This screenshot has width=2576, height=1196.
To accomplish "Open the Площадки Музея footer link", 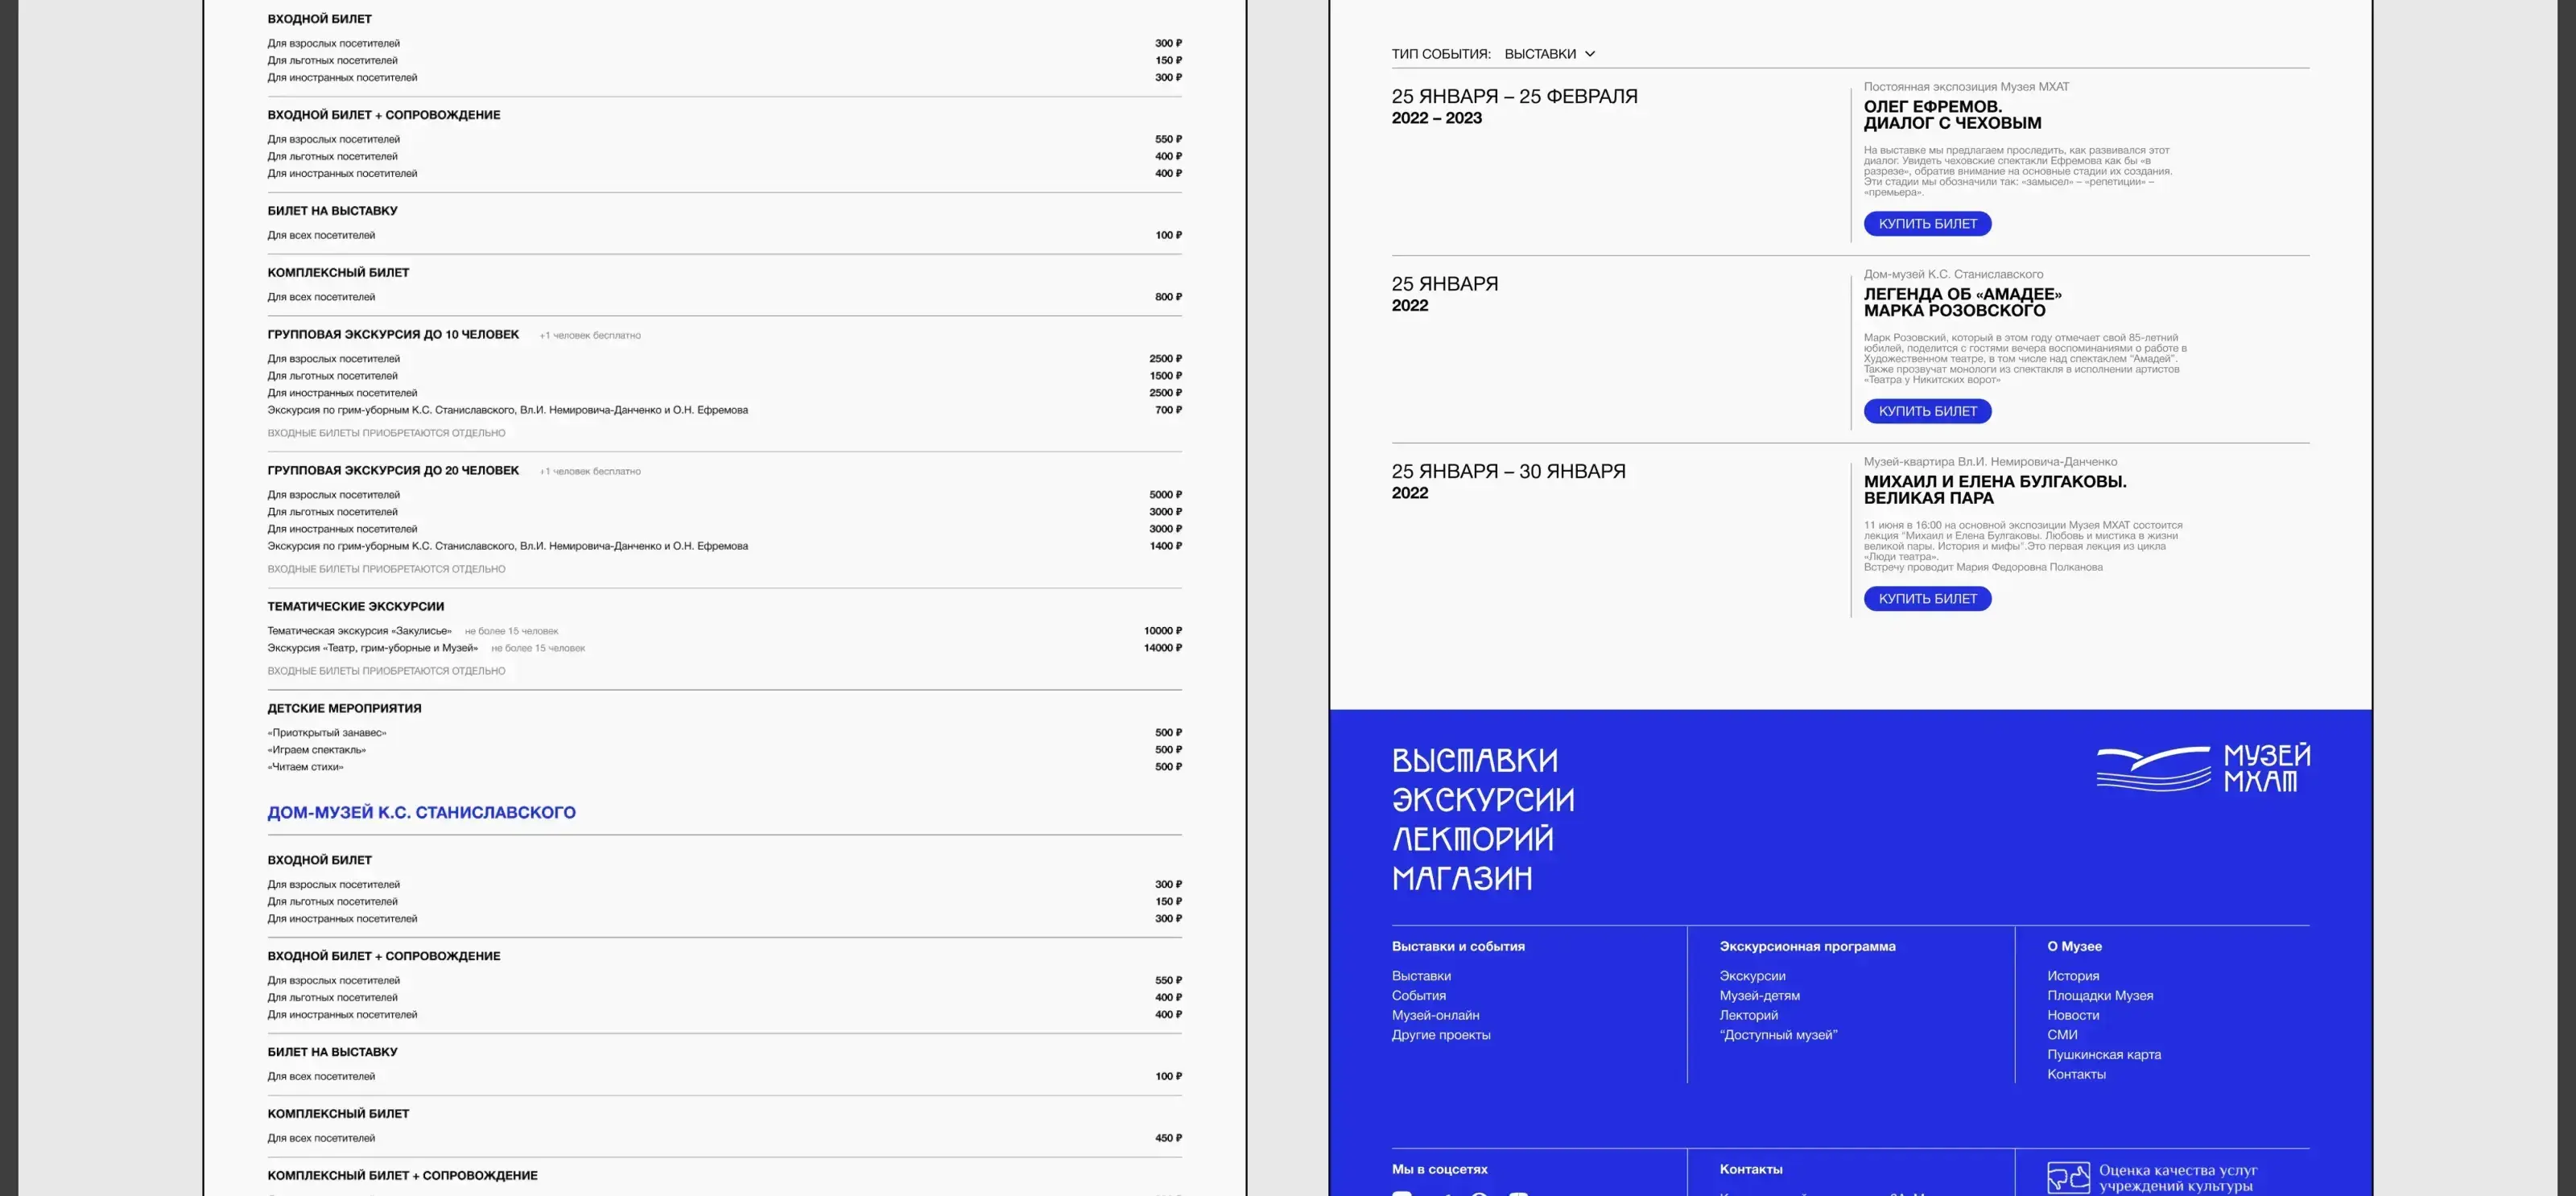I will click(2100, 996).
